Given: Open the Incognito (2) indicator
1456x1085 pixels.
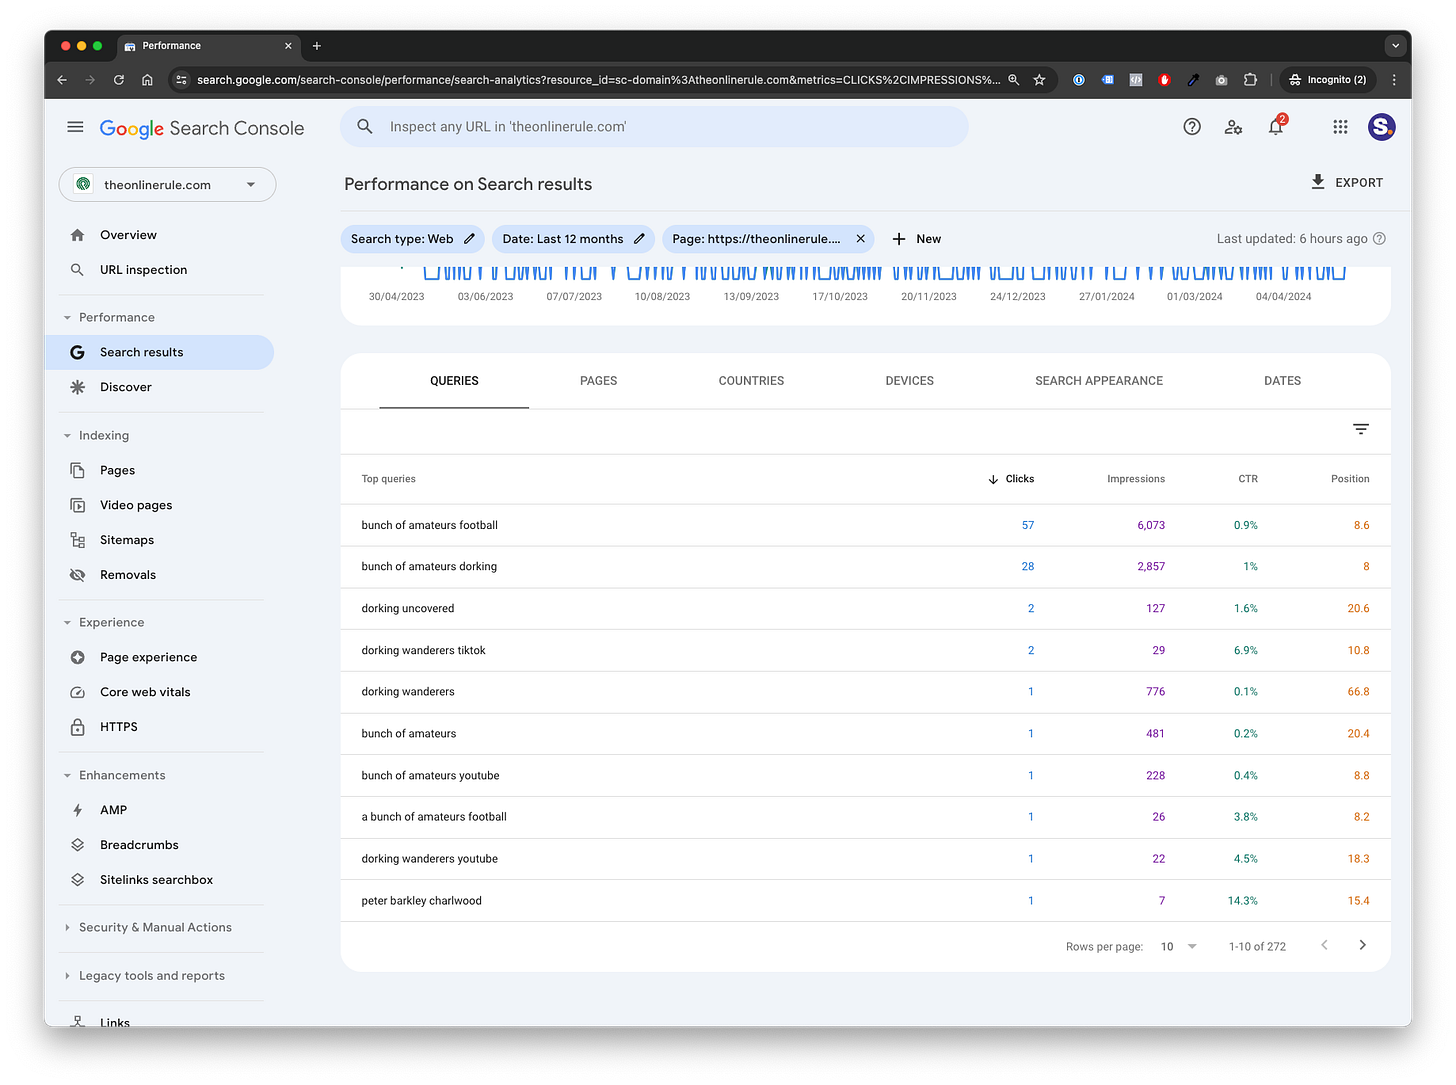Looking at the screenshot, I should pos(1327,80).
